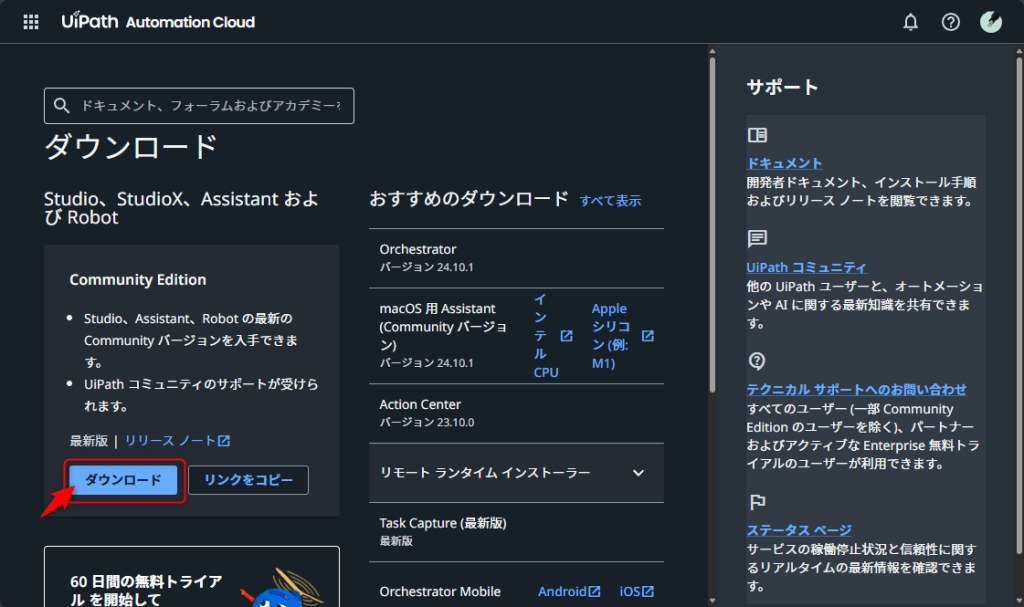The width and height of the screenshot is (1024, 607).
Task: Click the リンクをコピー button
Action: 248,480
